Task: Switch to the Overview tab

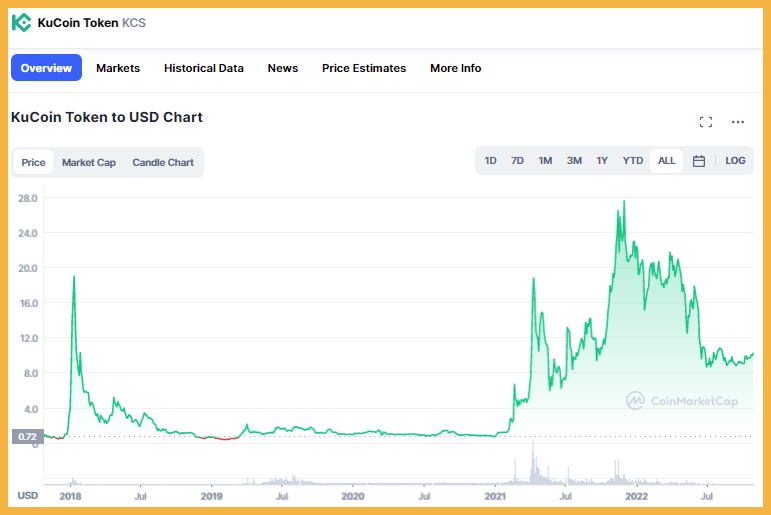Action: coord(46,68)
